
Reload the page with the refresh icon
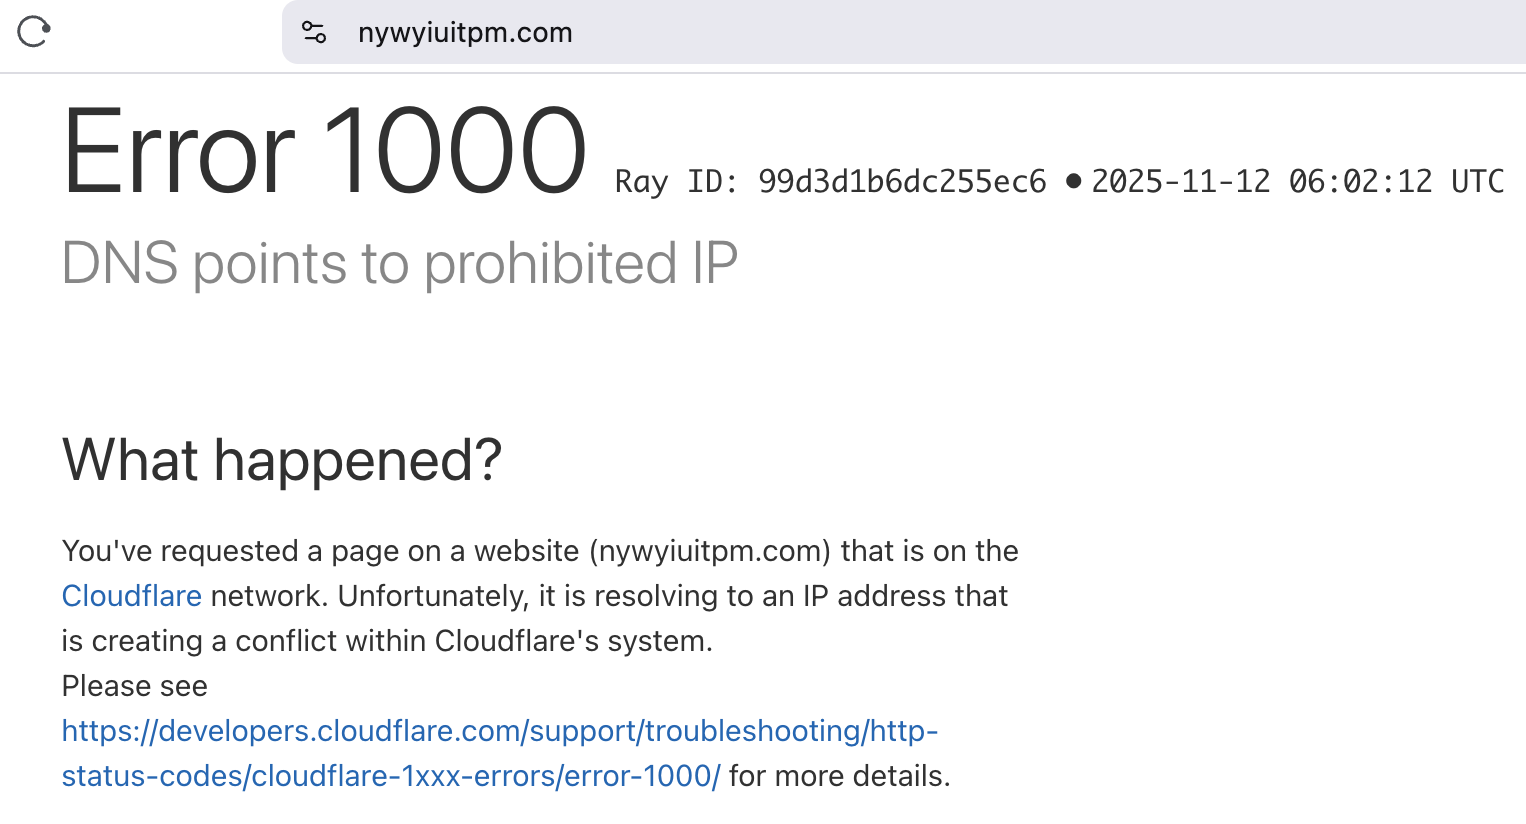pos(34,32)
